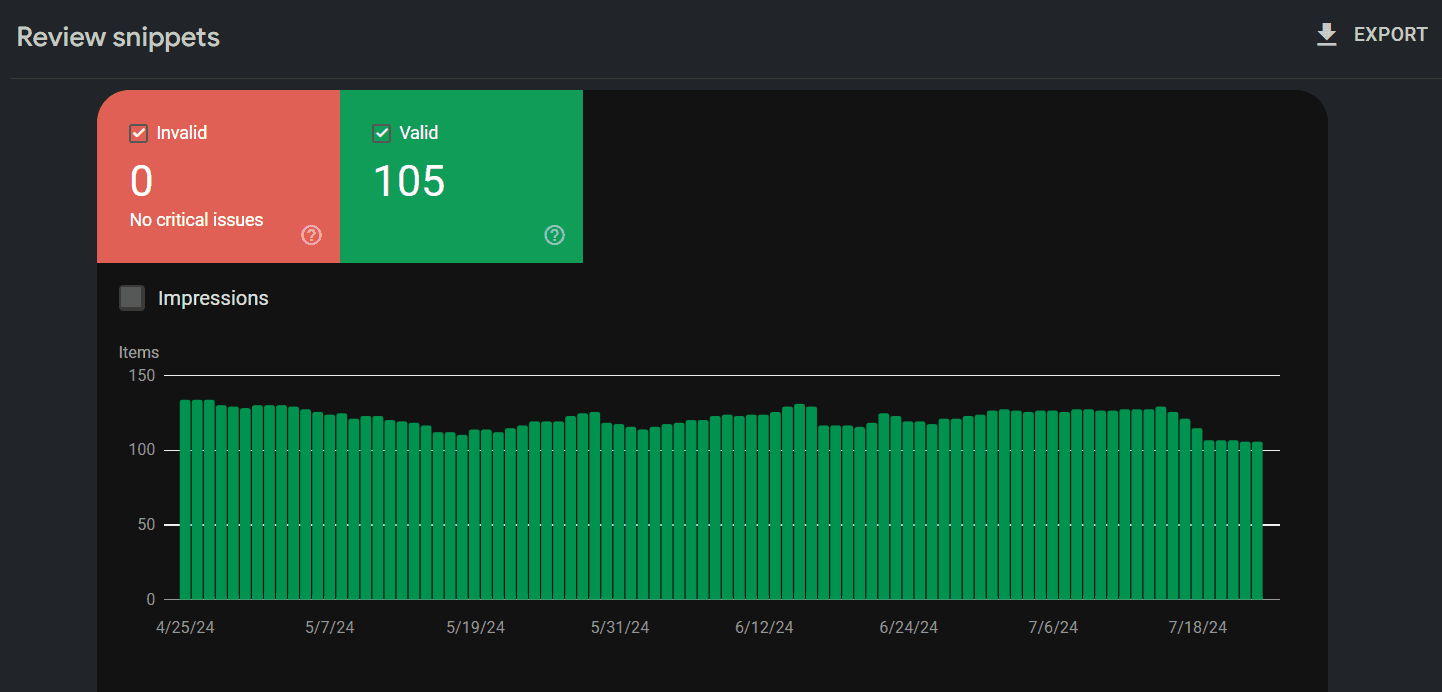
Task: Click the EXPORT button text
Action: coord(1390,35)
